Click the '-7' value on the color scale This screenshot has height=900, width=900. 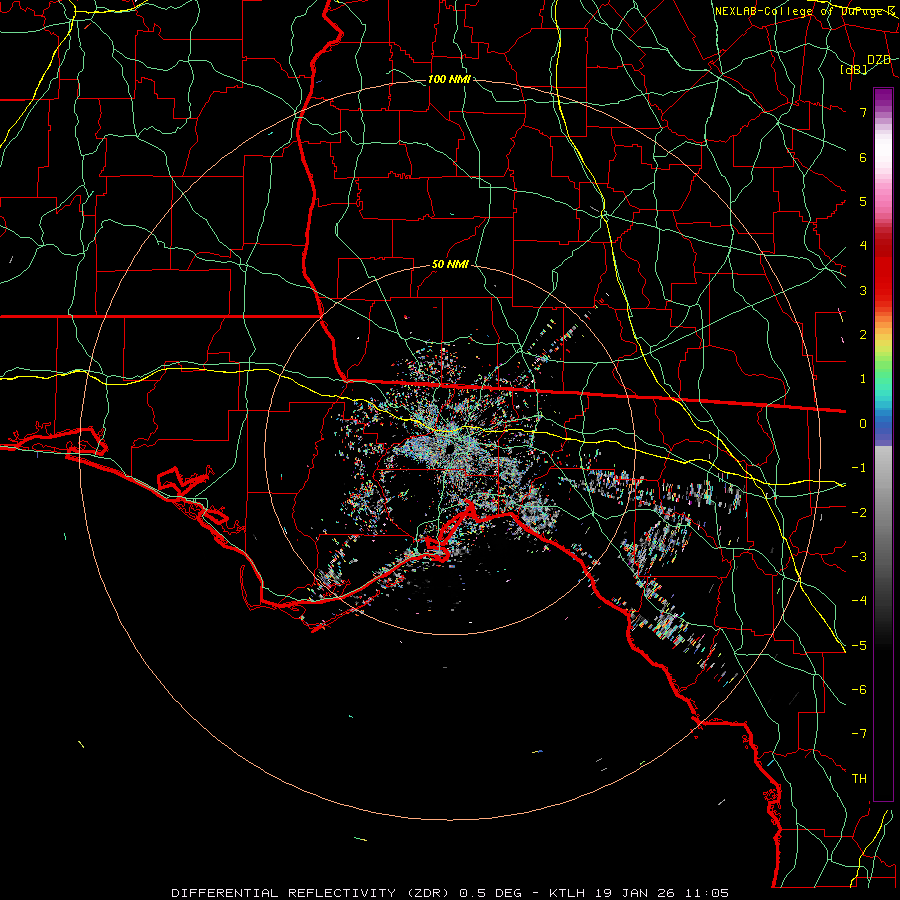pos(859,734)
